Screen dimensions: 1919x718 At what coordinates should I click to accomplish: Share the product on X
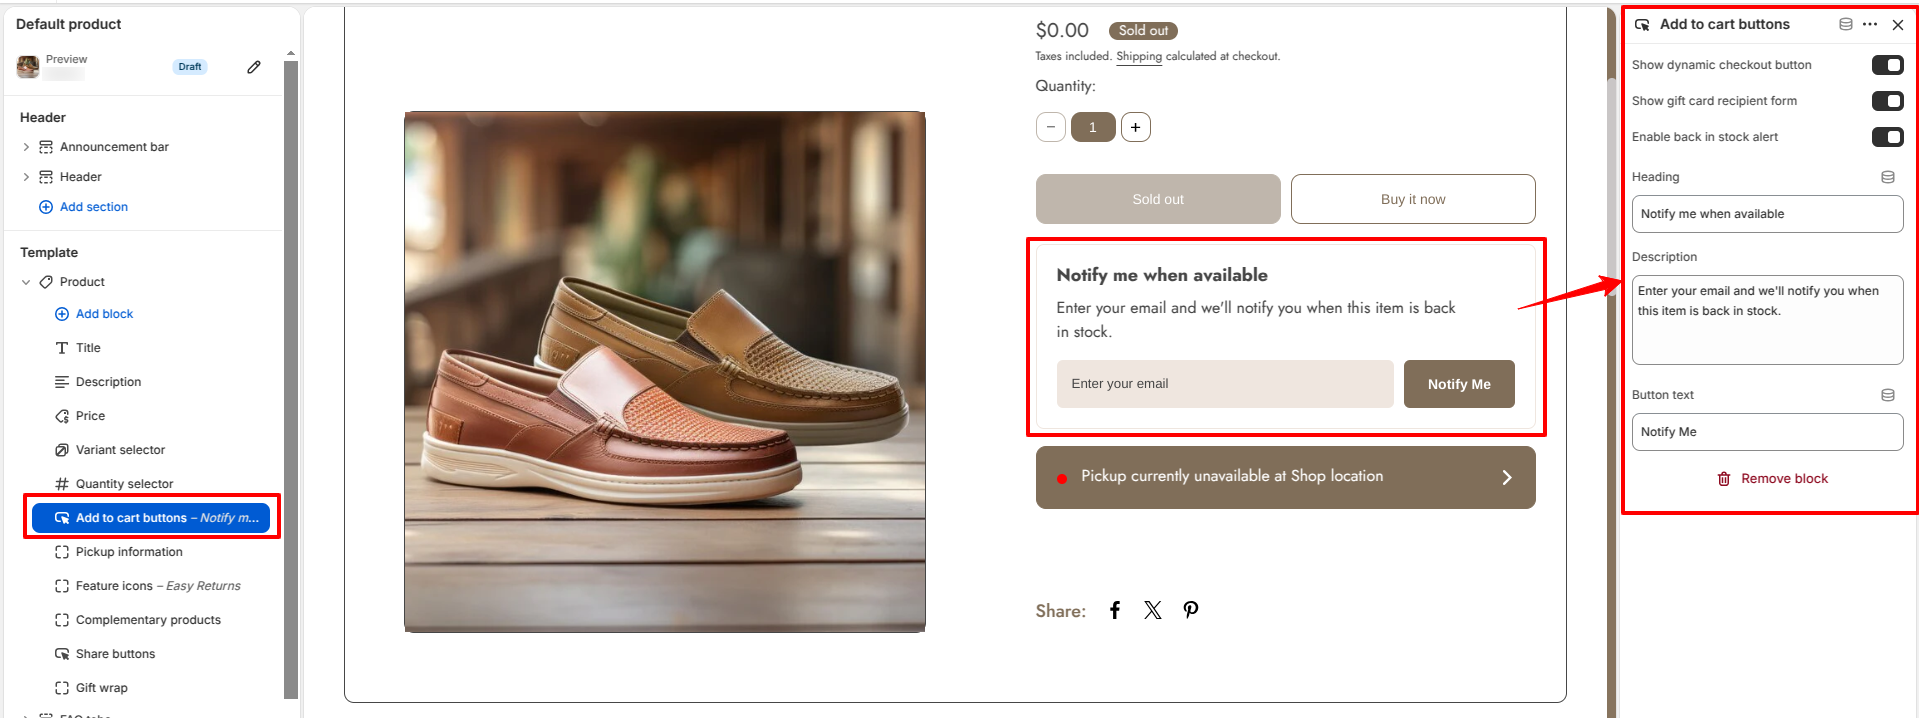[x=1153, y=610]
